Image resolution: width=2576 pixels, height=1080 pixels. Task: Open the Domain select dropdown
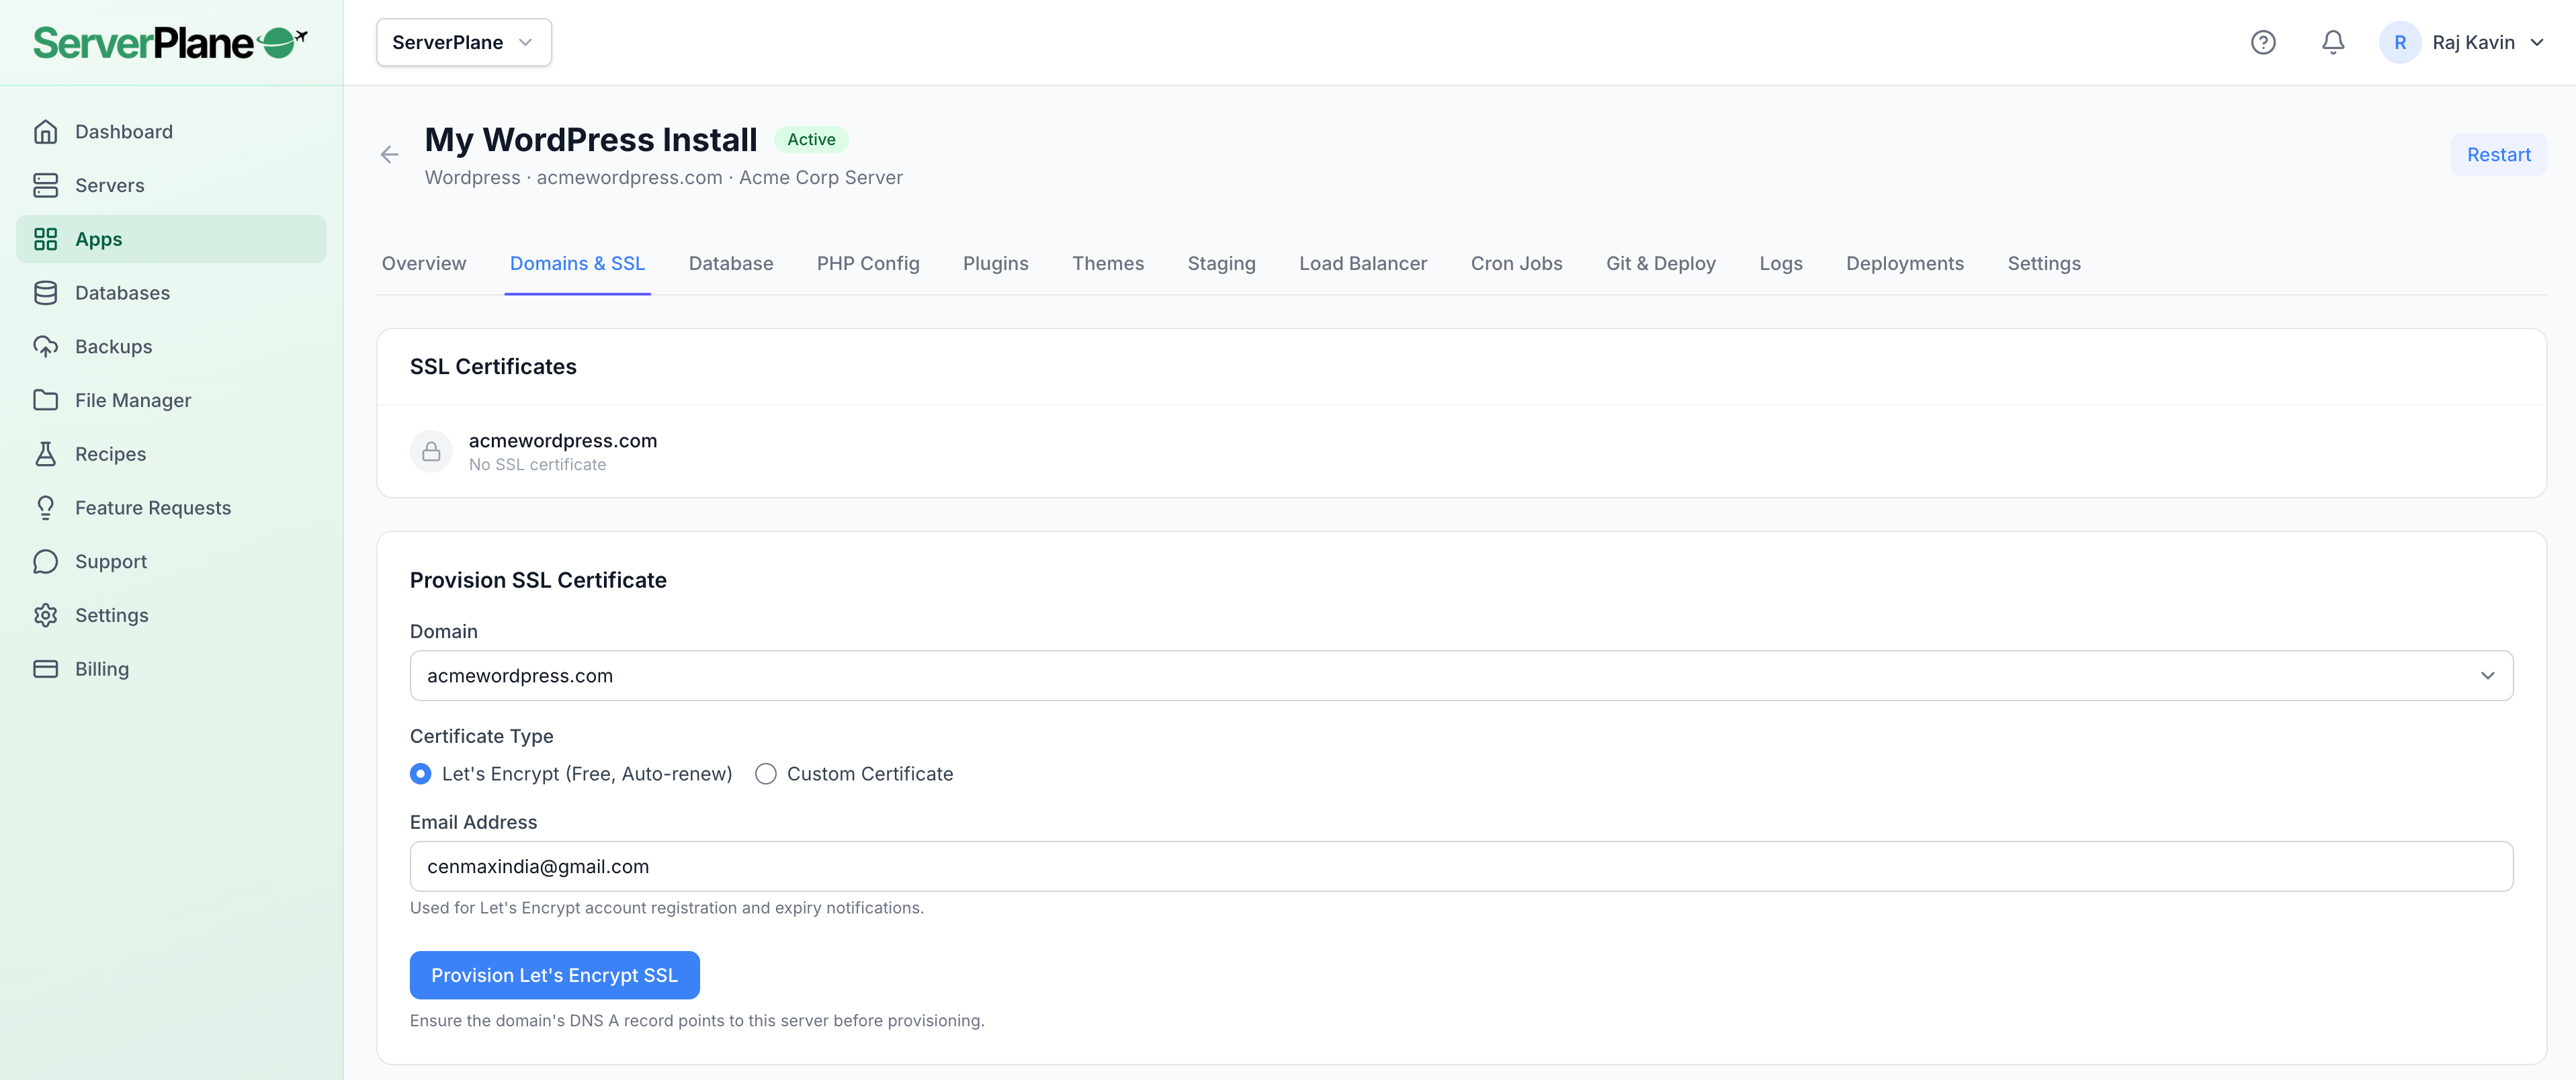[1460, 676]
